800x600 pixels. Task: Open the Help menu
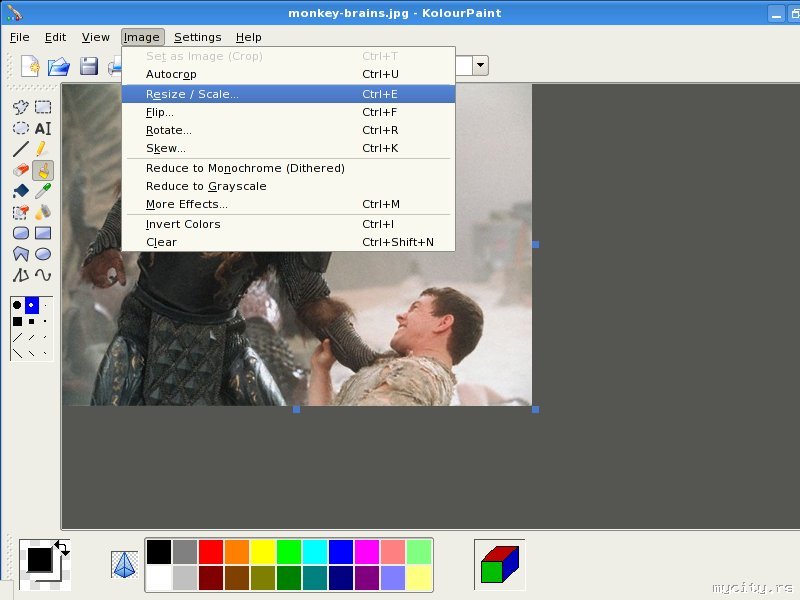(248, 37)
